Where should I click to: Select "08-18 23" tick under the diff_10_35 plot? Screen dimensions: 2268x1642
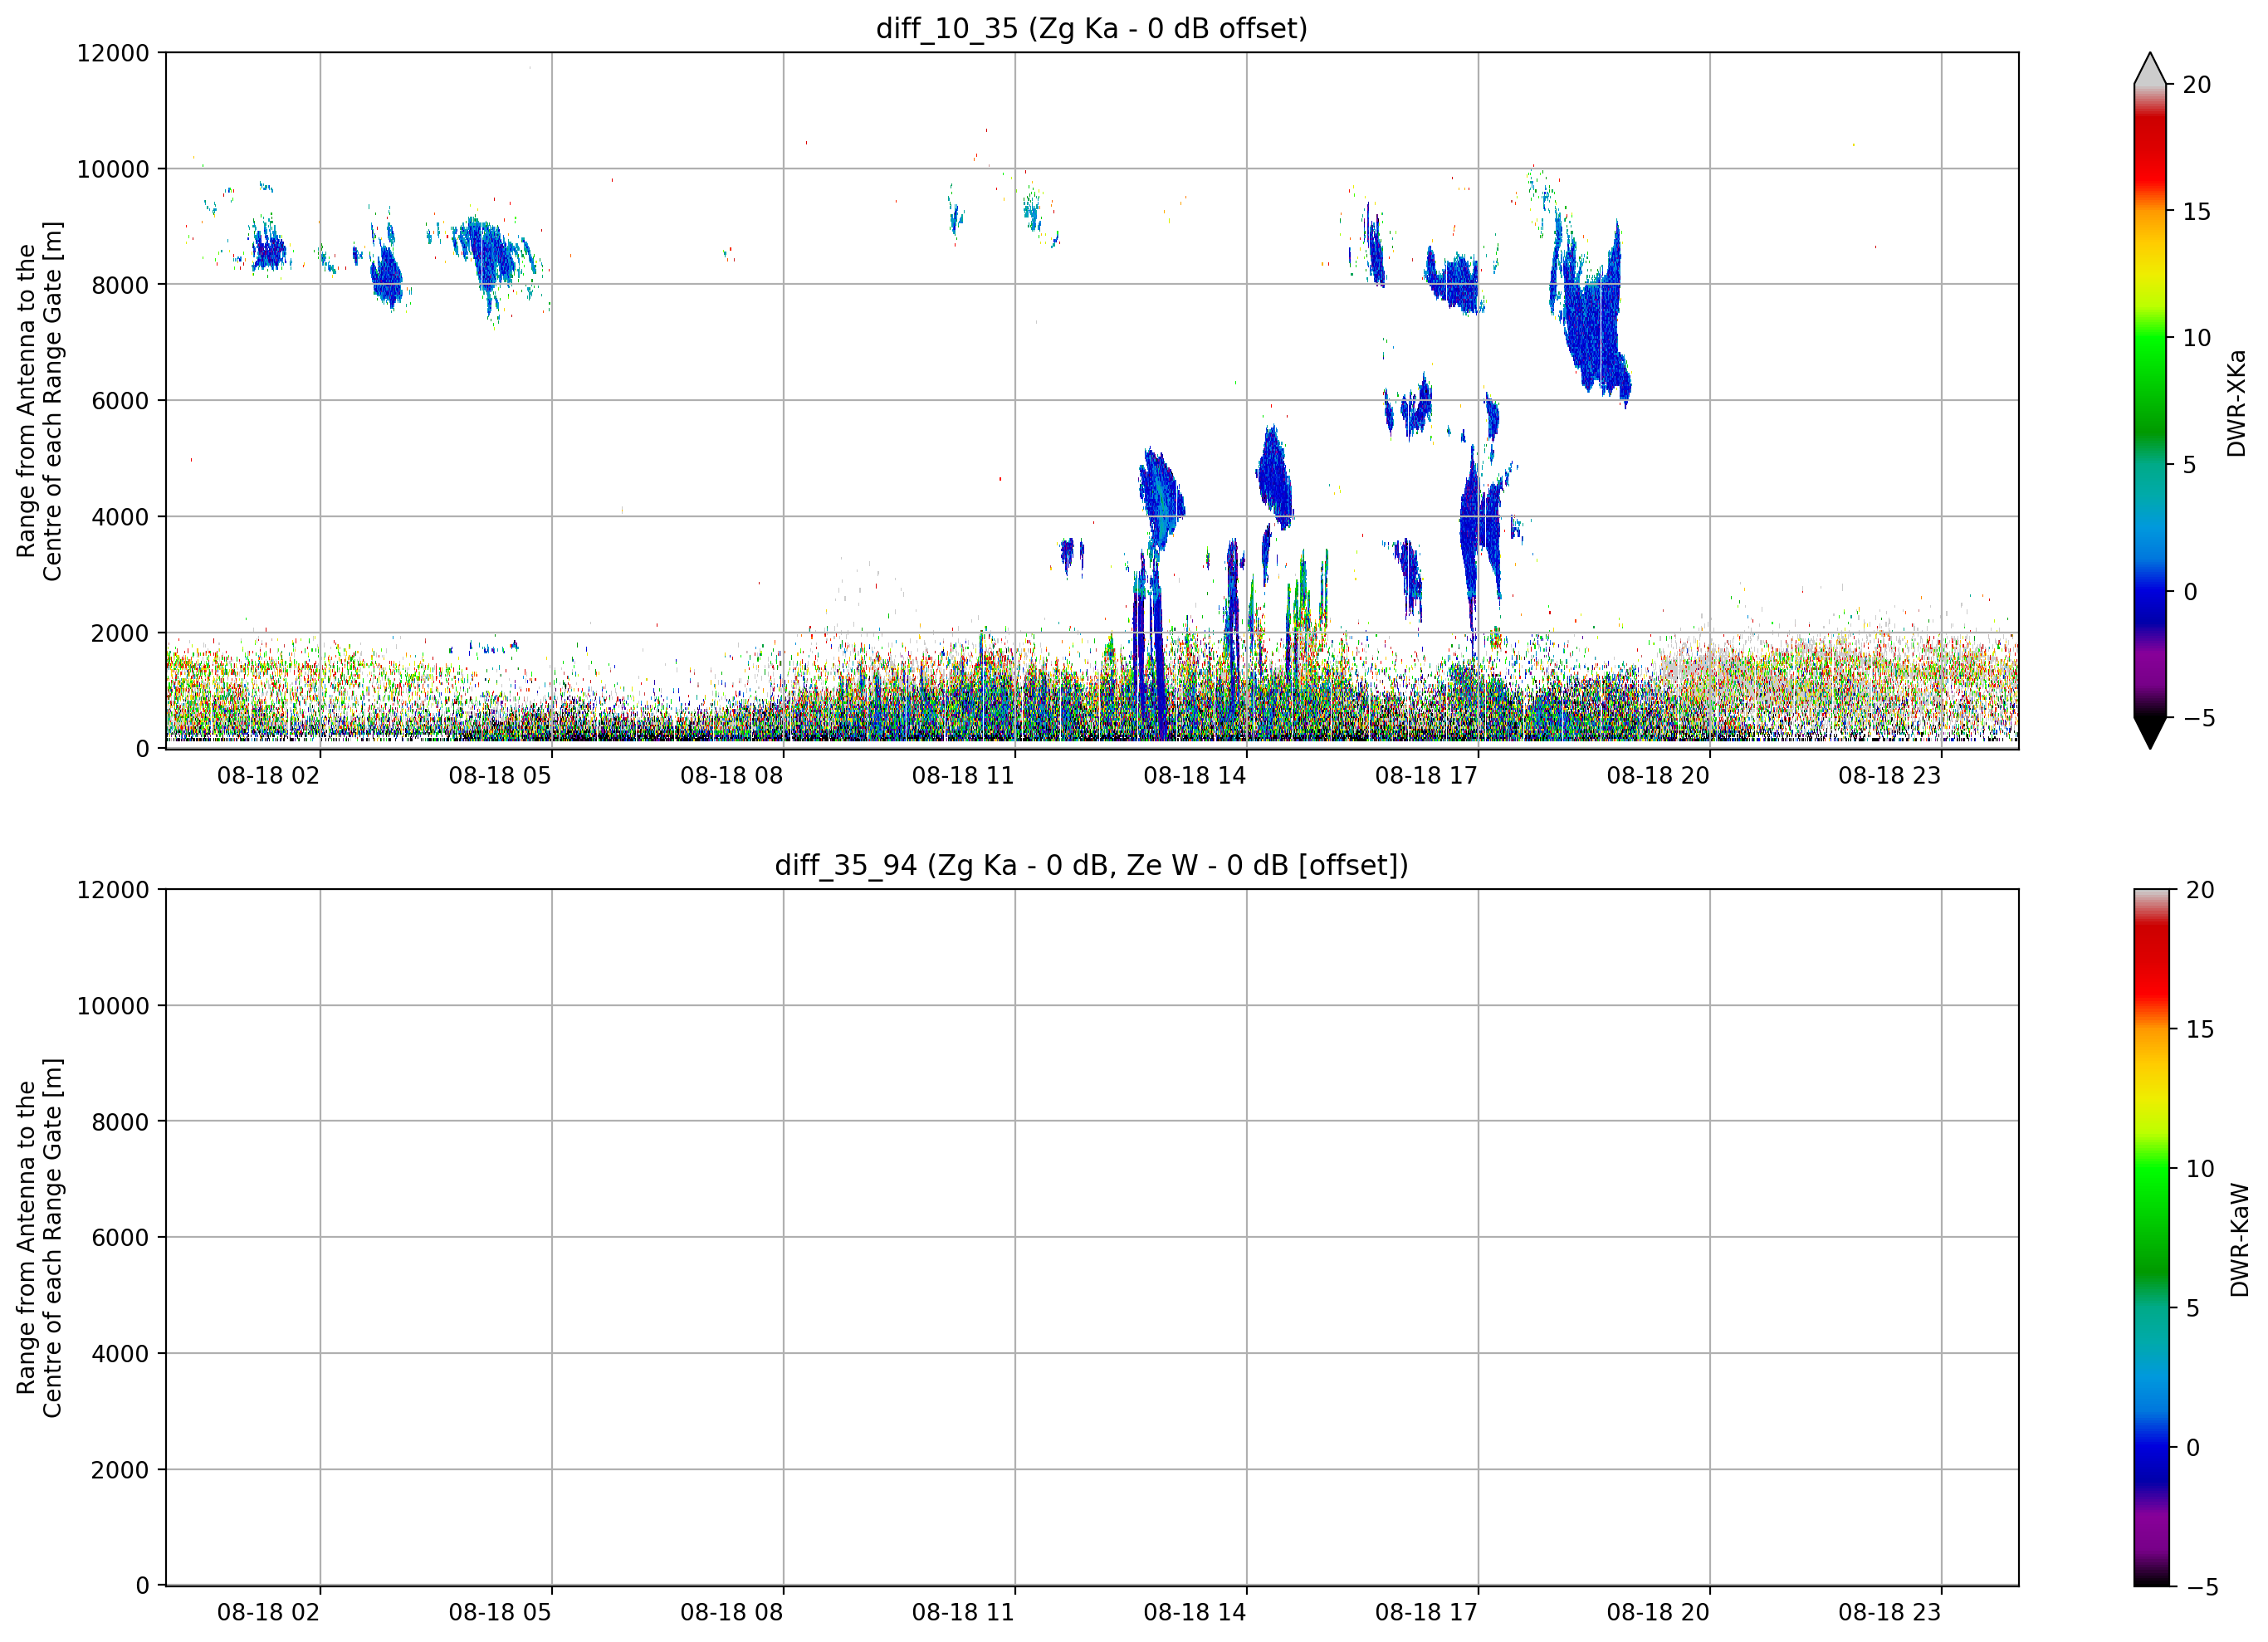(x=1889, y=776)
